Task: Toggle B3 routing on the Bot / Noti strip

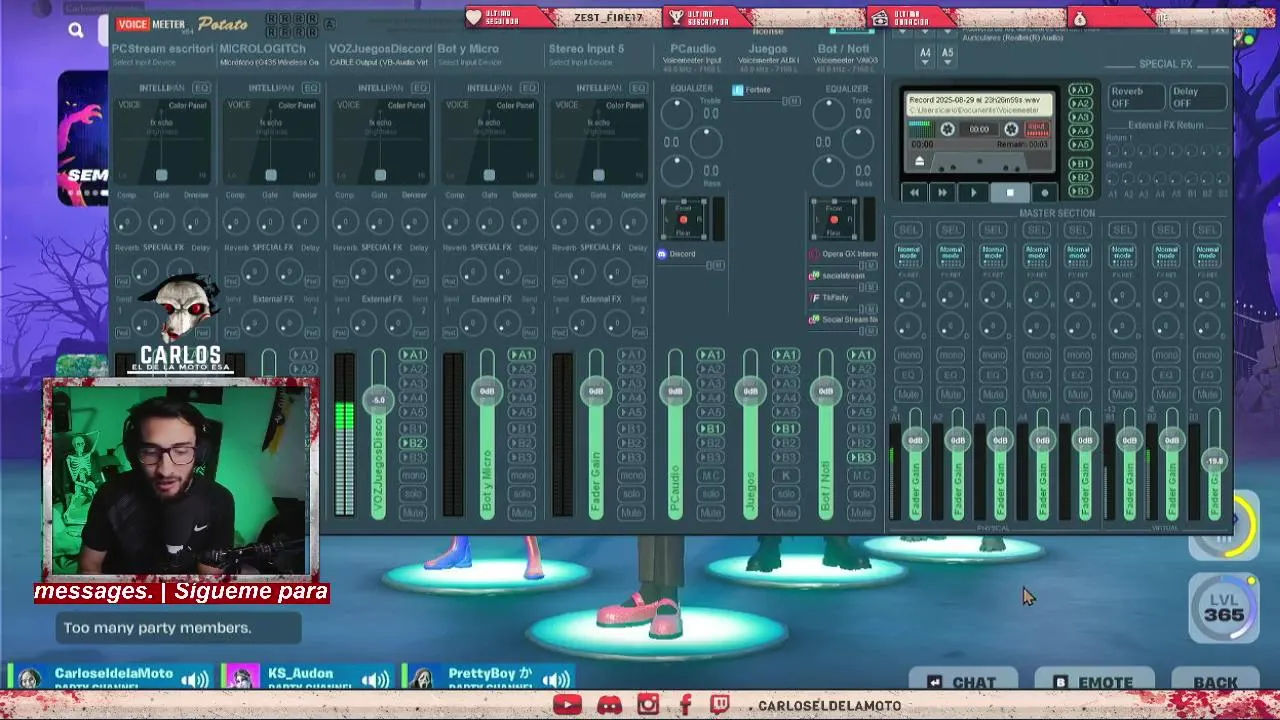Action: (861, 458)
